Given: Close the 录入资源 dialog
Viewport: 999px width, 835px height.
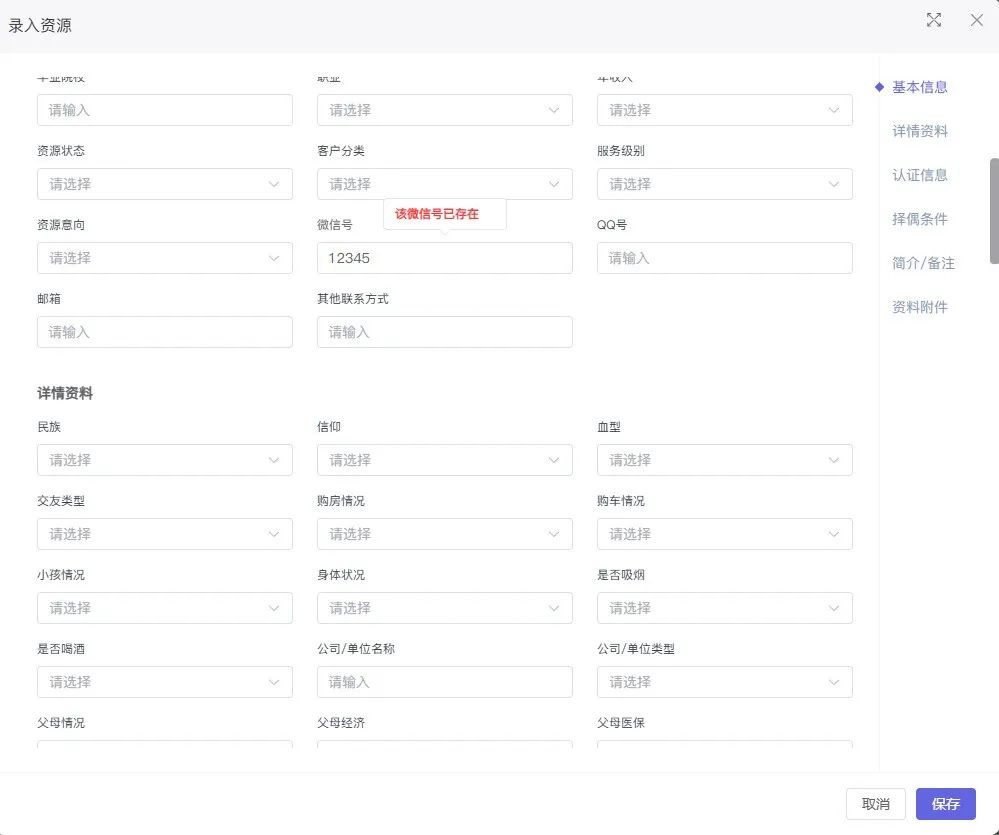Looking at the screenshot, I should (x=977, y=20).
